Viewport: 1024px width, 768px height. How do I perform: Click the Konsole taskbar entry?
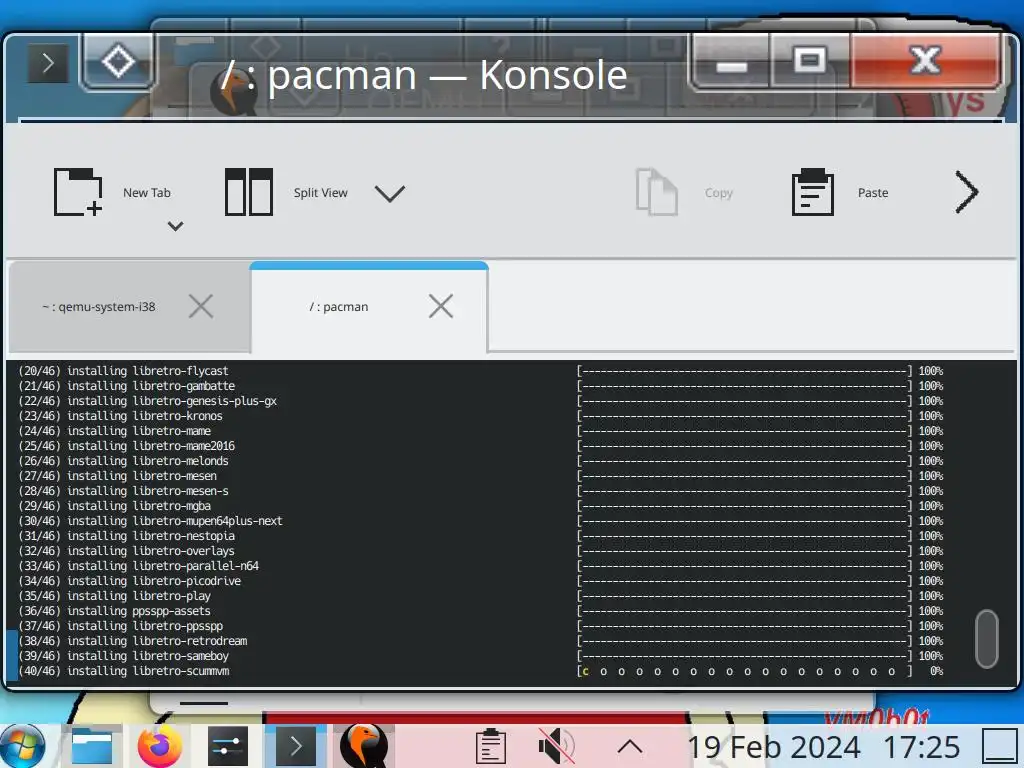[296, 746]
